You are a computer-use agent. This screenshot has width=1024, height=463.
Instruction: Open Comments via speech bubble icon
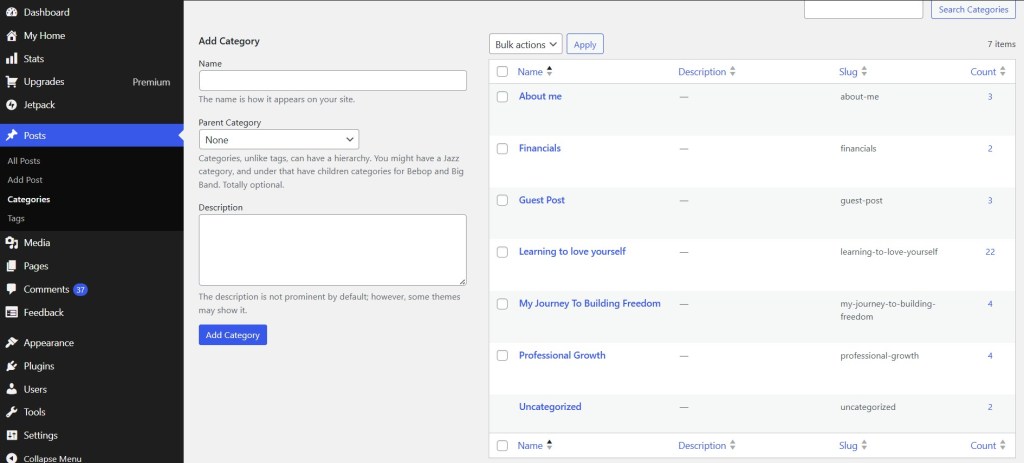click(11, 290)
